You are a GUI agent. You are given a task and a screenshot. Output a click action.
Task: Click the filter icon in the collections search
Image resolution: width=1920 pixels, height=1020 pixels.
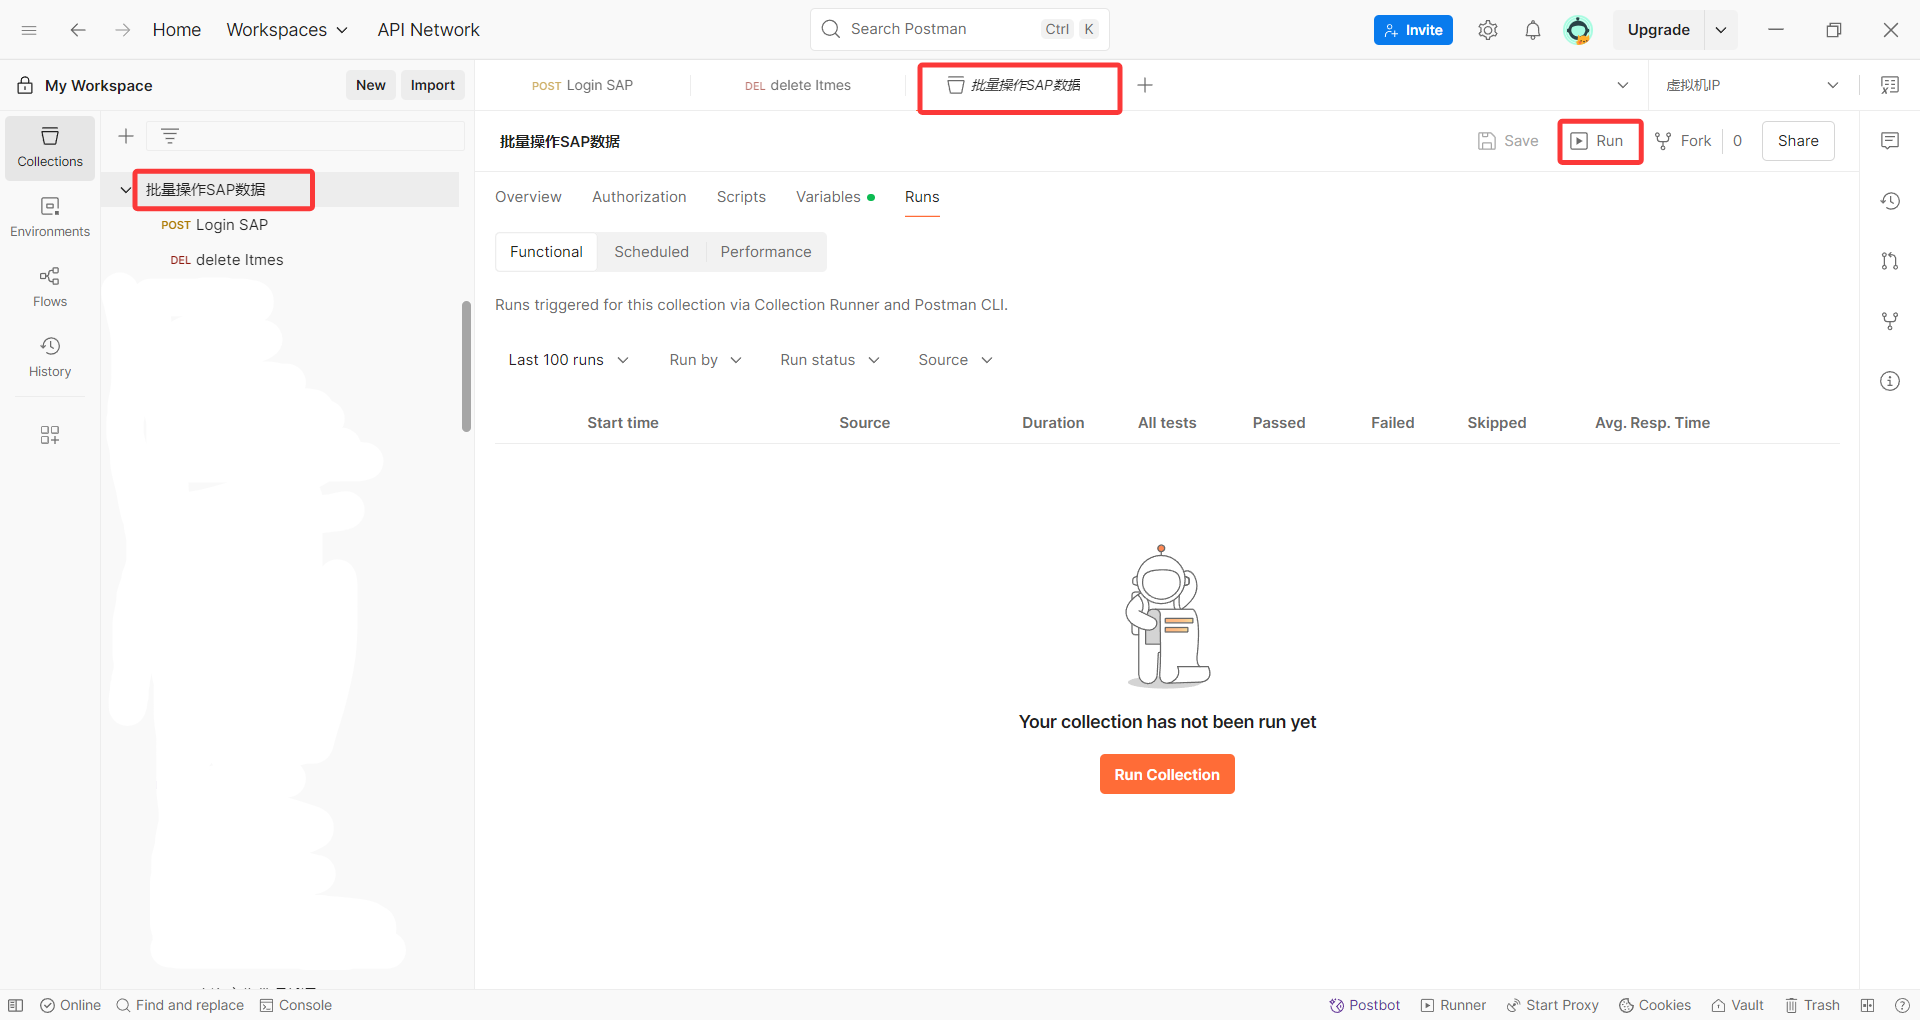tap(170, 136)
